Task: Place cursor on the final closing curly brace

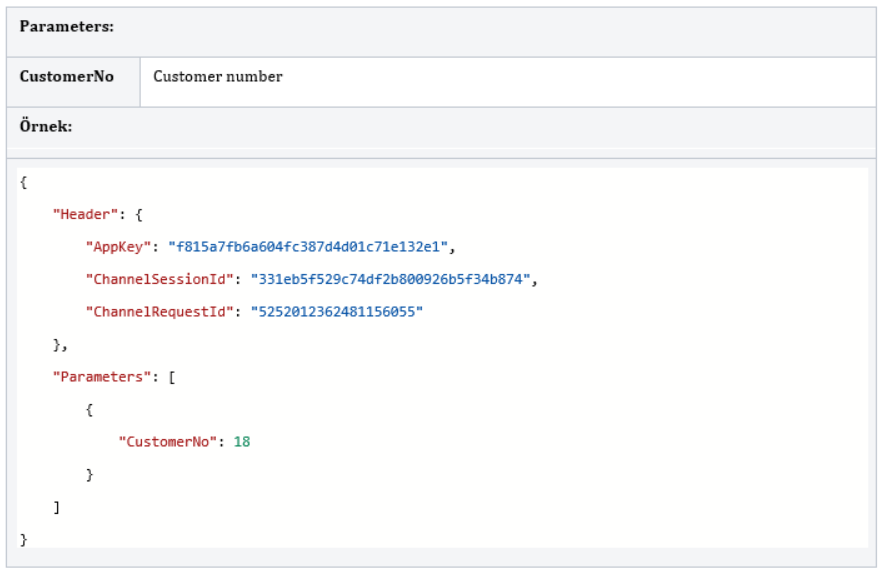Action: click(x=24, y=539)
